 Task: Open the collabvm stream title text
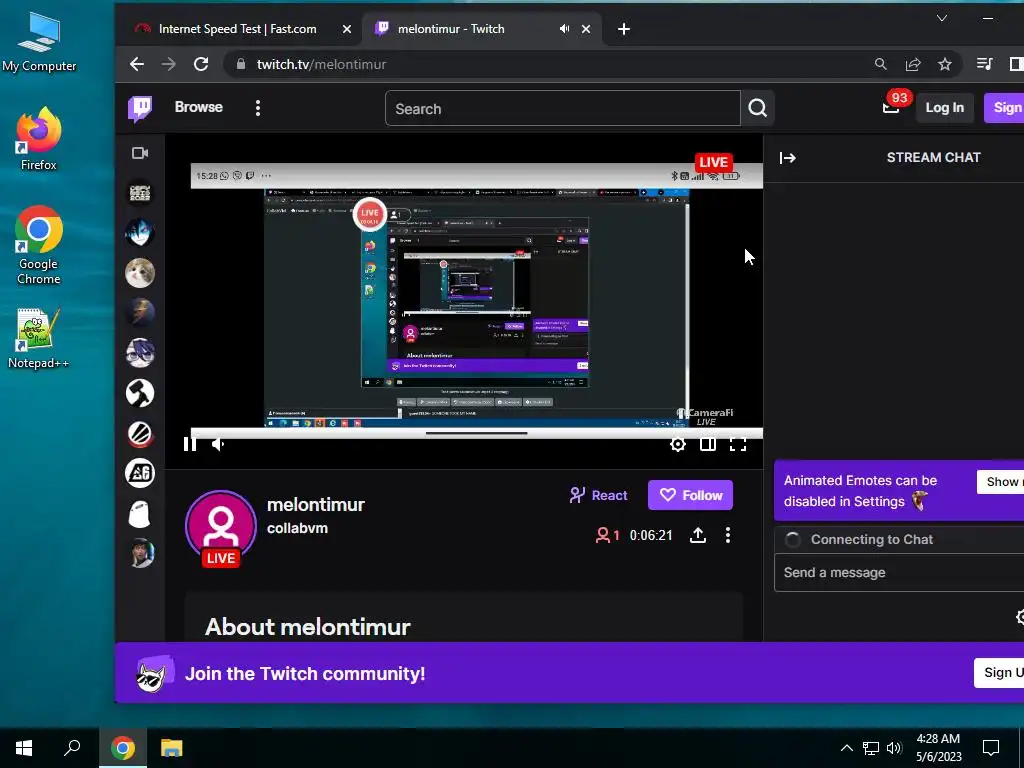pyautogui.click(x=297, y=528)
